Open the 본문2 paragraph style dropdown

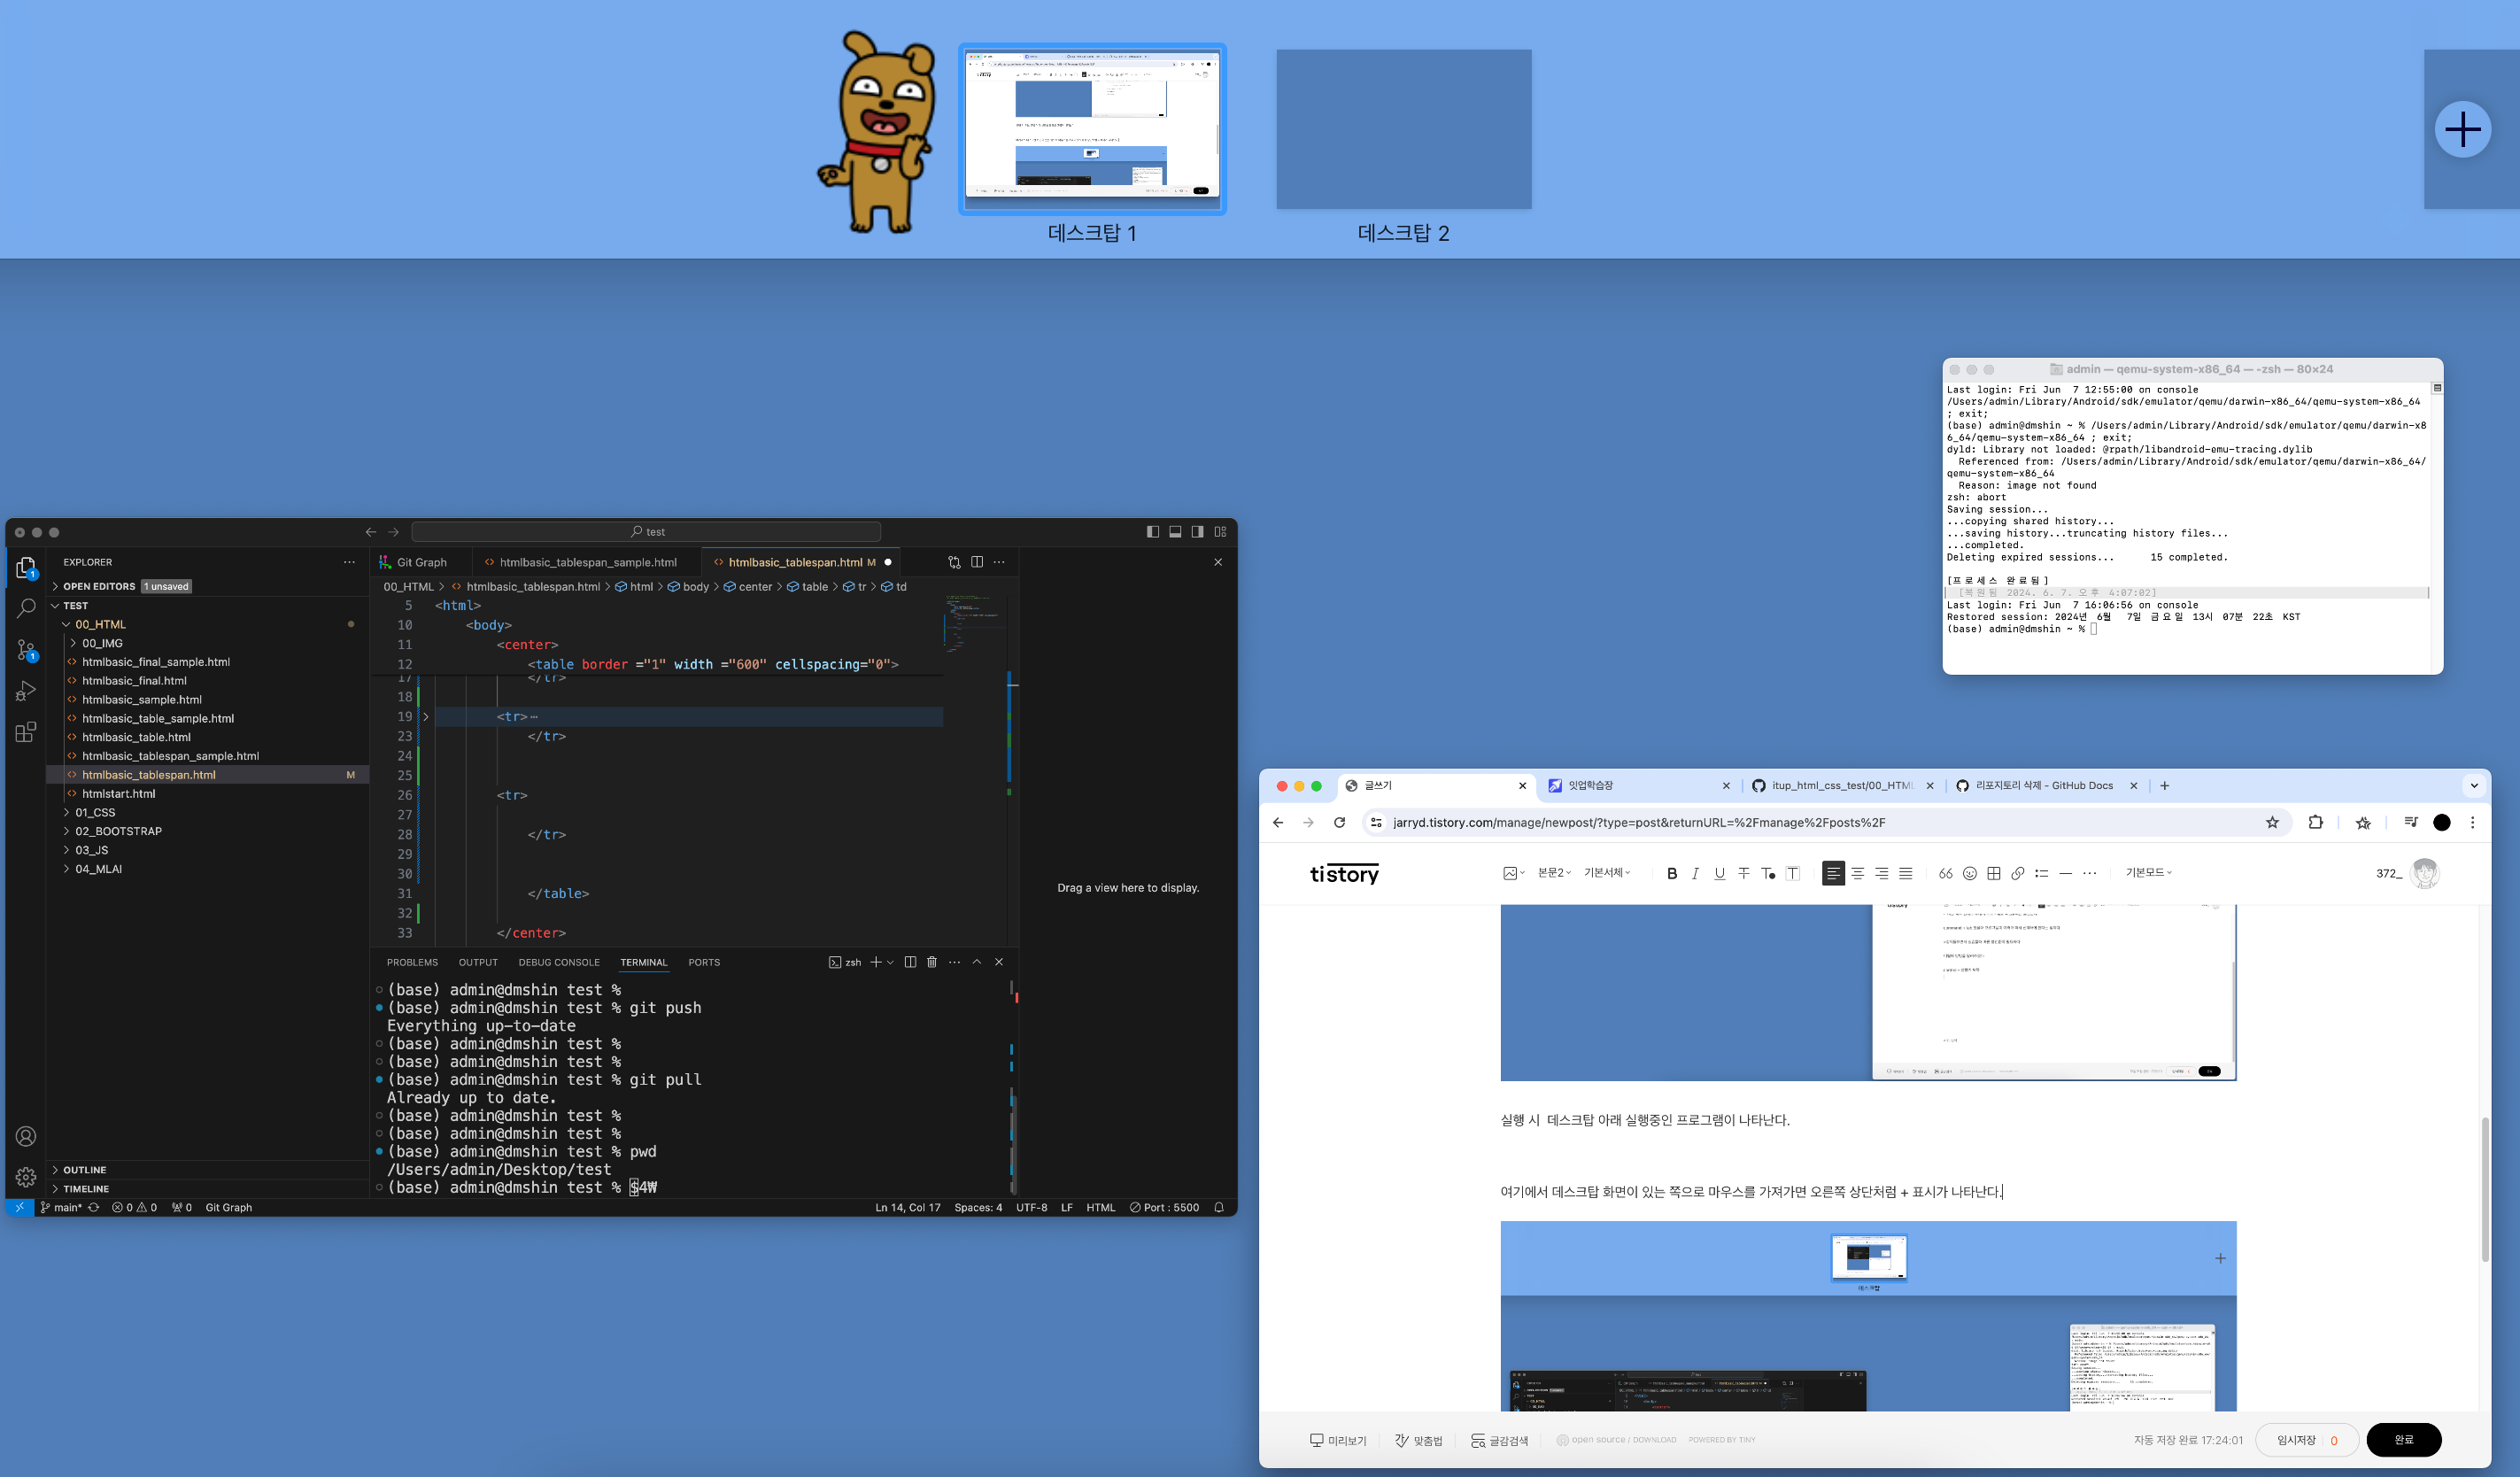[1553, 873]
